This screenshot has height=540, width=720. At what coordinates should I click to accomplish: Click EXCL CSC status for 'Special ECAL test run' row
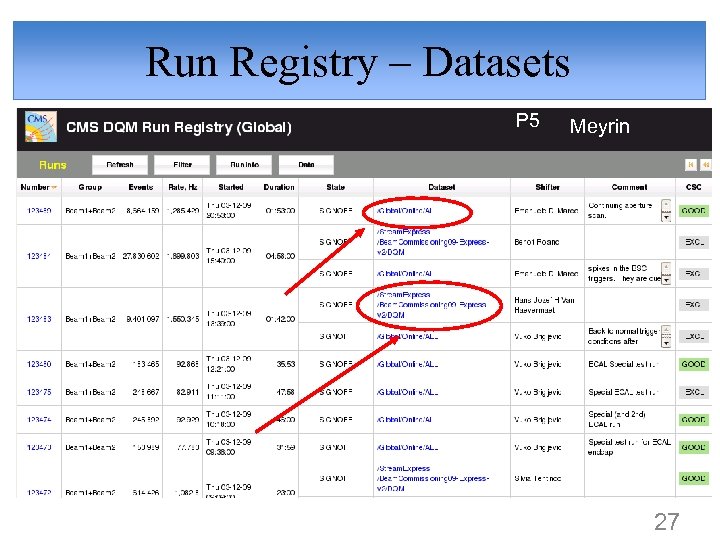[x=693, y=392]
